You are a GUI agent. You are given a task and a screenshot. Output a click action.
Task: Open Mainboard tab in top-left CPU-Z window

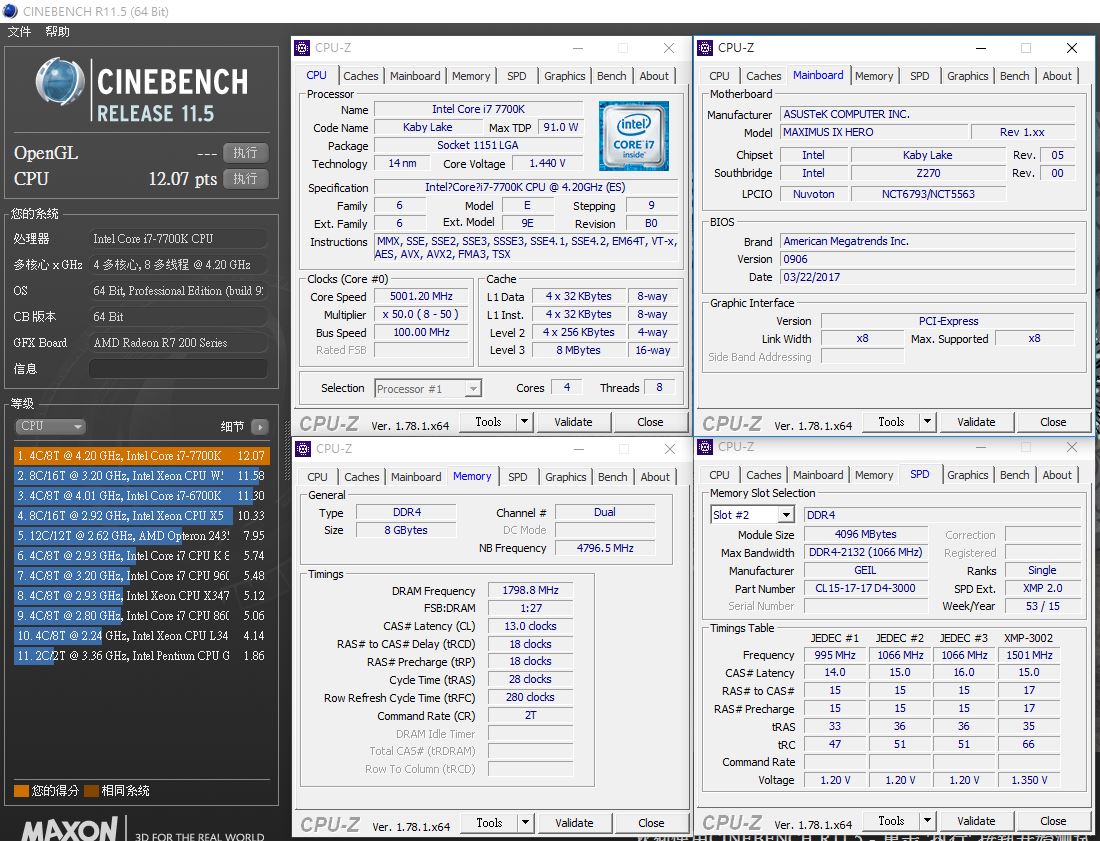pyautogui.click(x=415, y=76)
